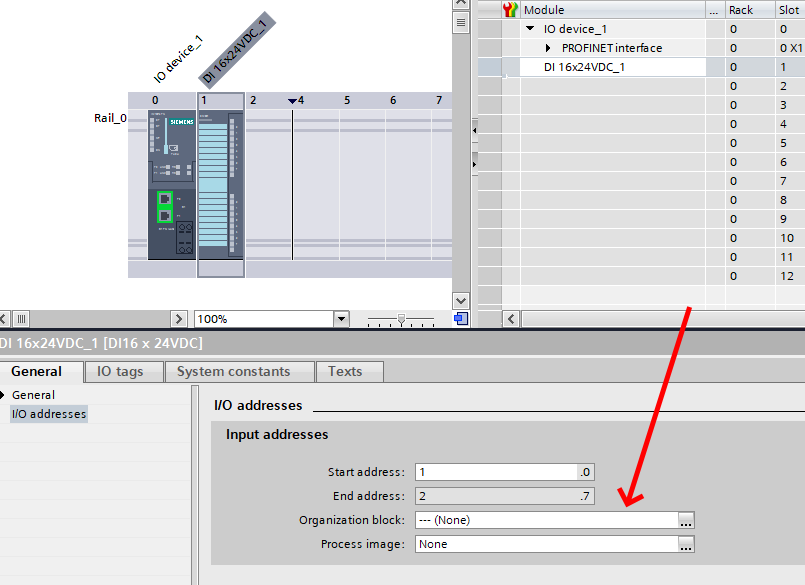Collapse the IO device_1 tree row
The height and width of the screenshot is (585, 805).
point(530,29)
